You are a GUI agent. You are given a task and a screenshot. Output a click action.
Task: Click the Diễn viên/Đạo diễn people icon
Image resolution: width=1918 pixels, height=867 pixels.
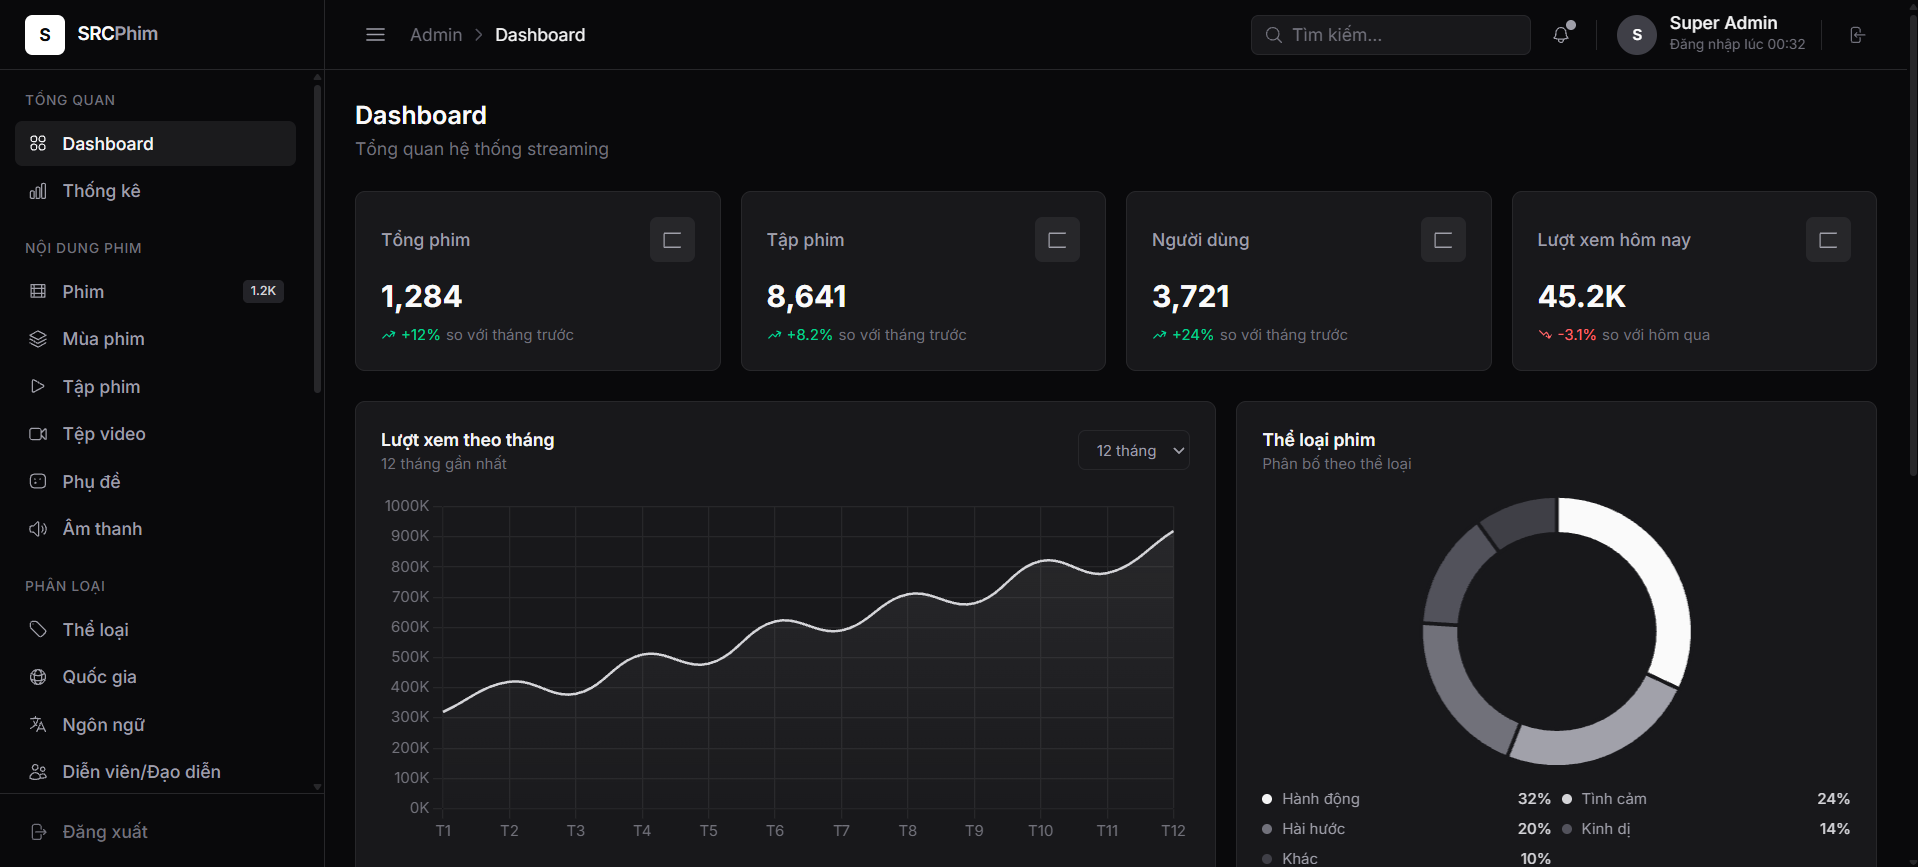(x=38, y=772)
